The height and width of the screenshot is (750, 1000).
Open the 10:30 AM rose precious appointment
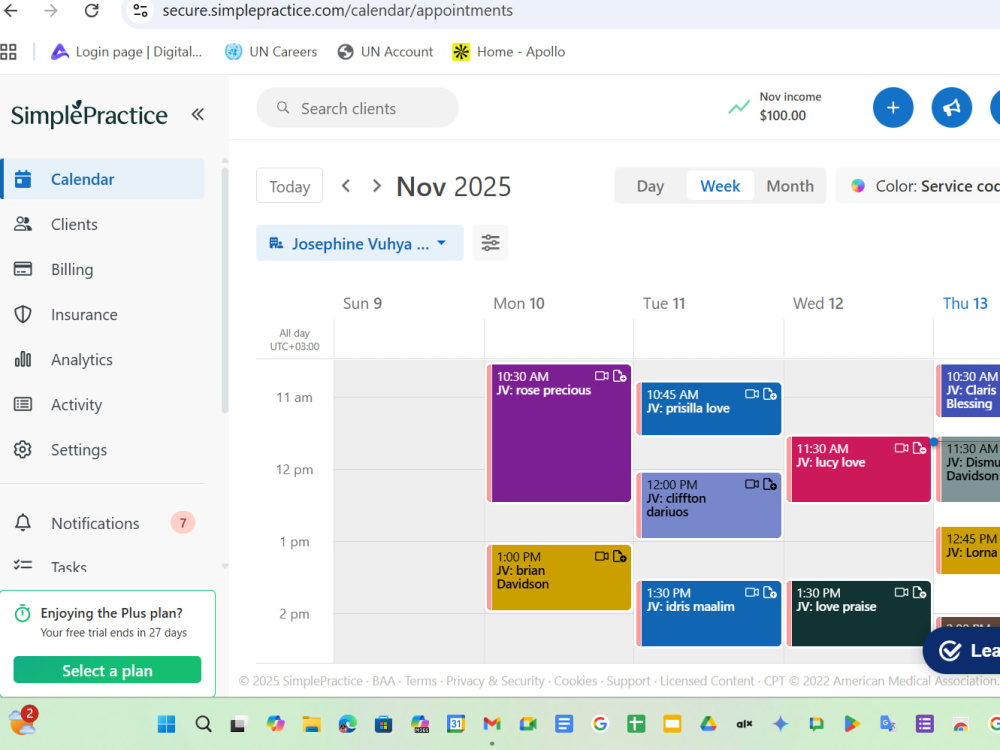pyautogui.click(x=559, y=433)
